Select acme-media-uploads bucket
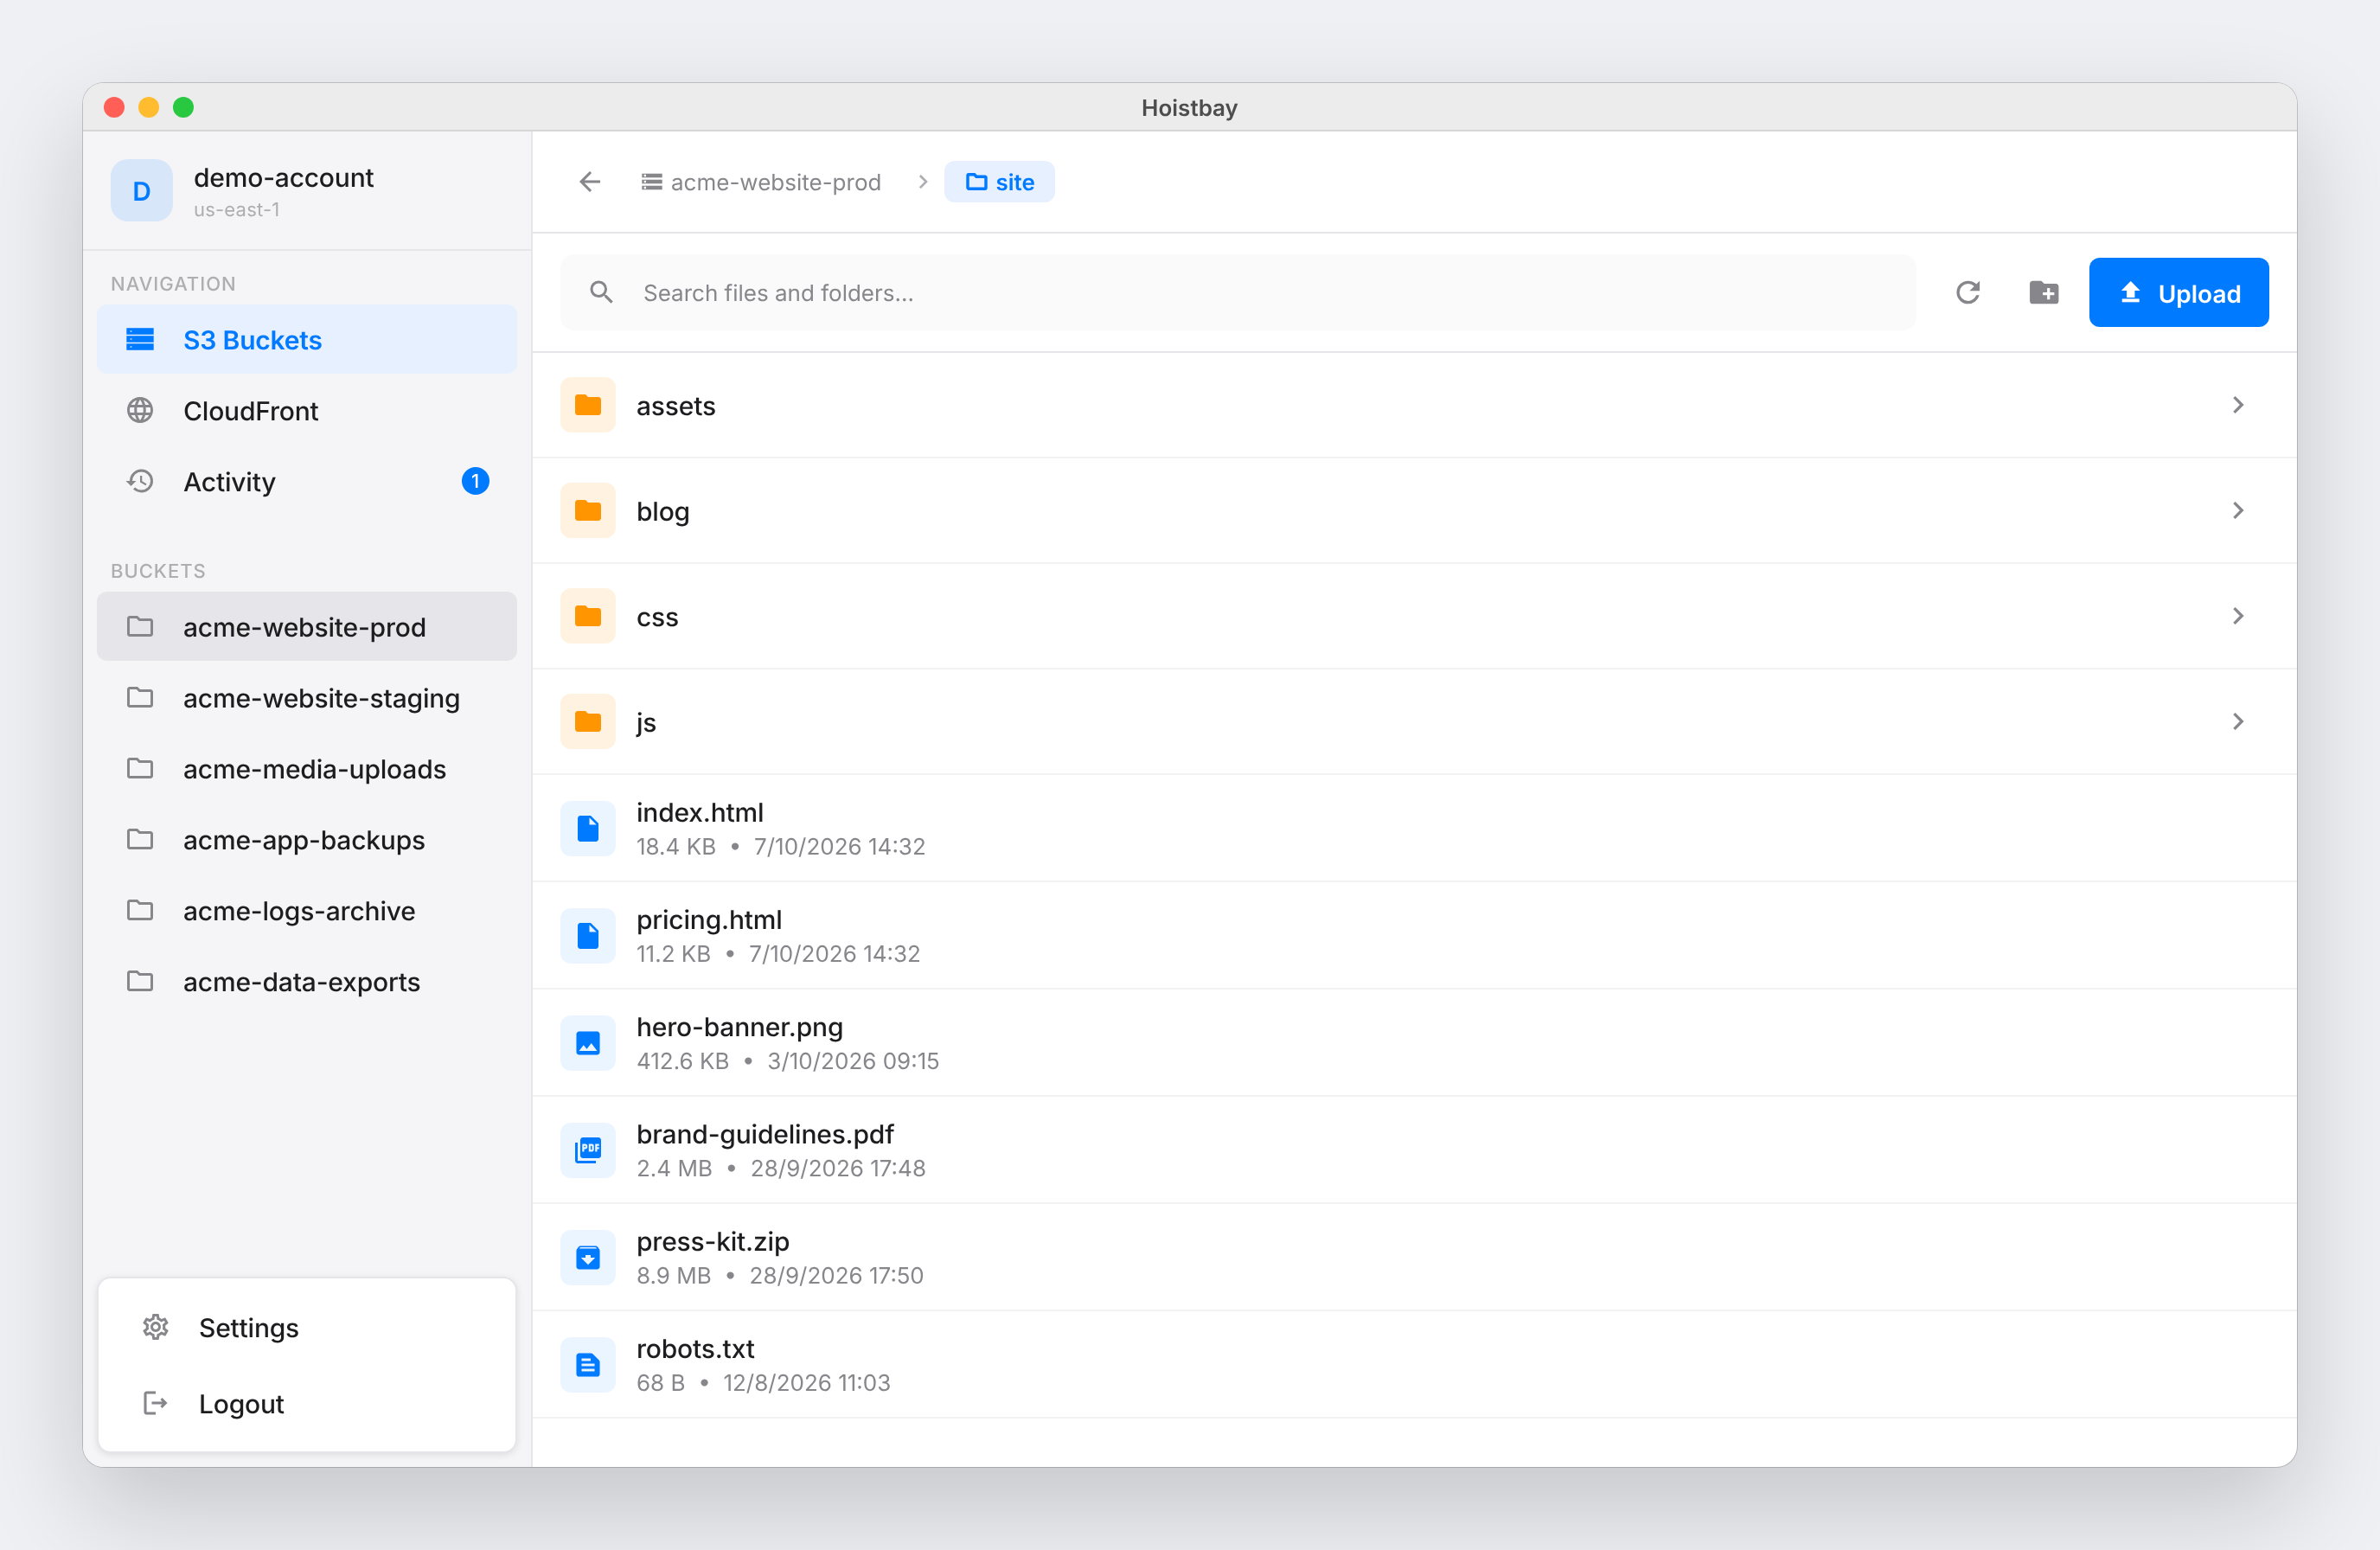Viewport: 2380px width, 1550px height. (x=307, y=769)
